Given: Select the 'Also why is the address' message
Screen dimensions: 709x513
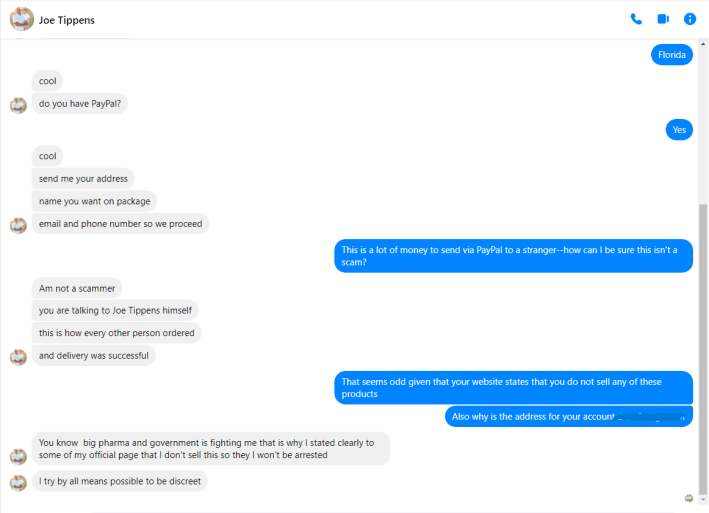Looking at the screenshot, I should point(568,416).
